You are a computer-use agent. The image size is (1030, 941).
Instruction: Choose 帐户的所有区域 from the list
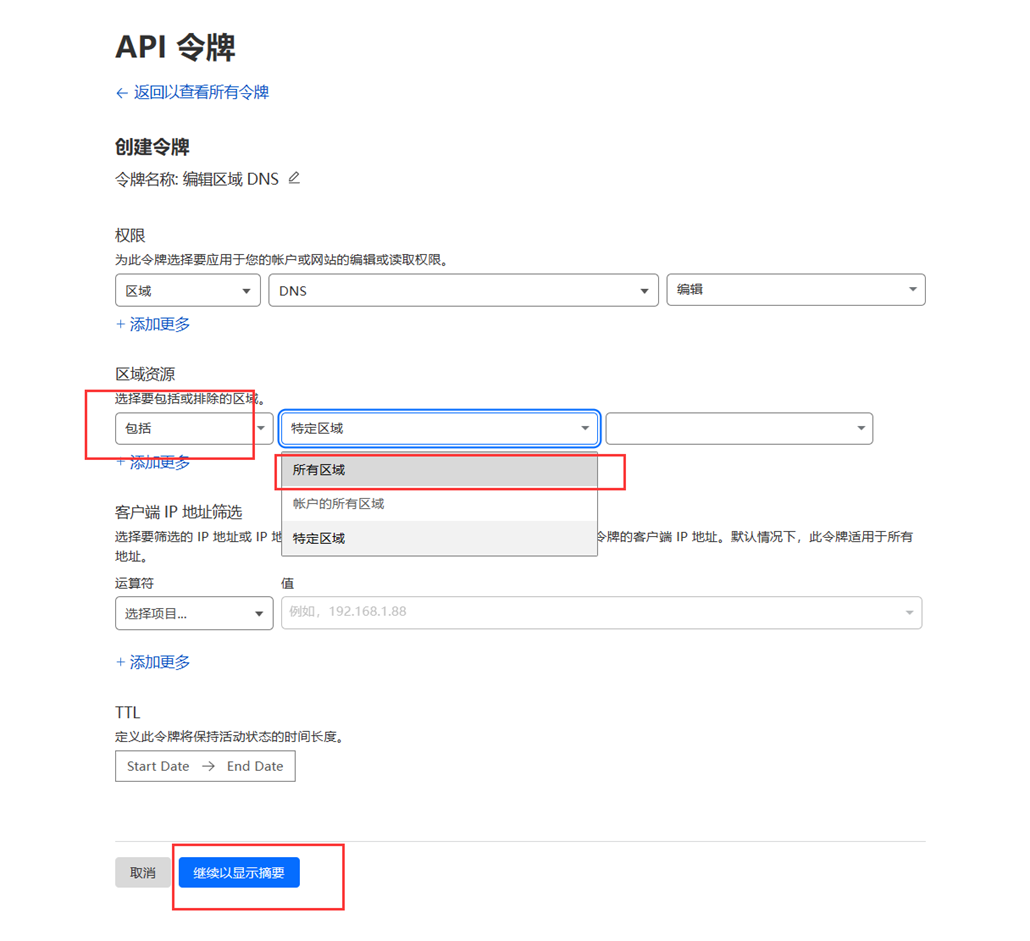click(439, 504)
